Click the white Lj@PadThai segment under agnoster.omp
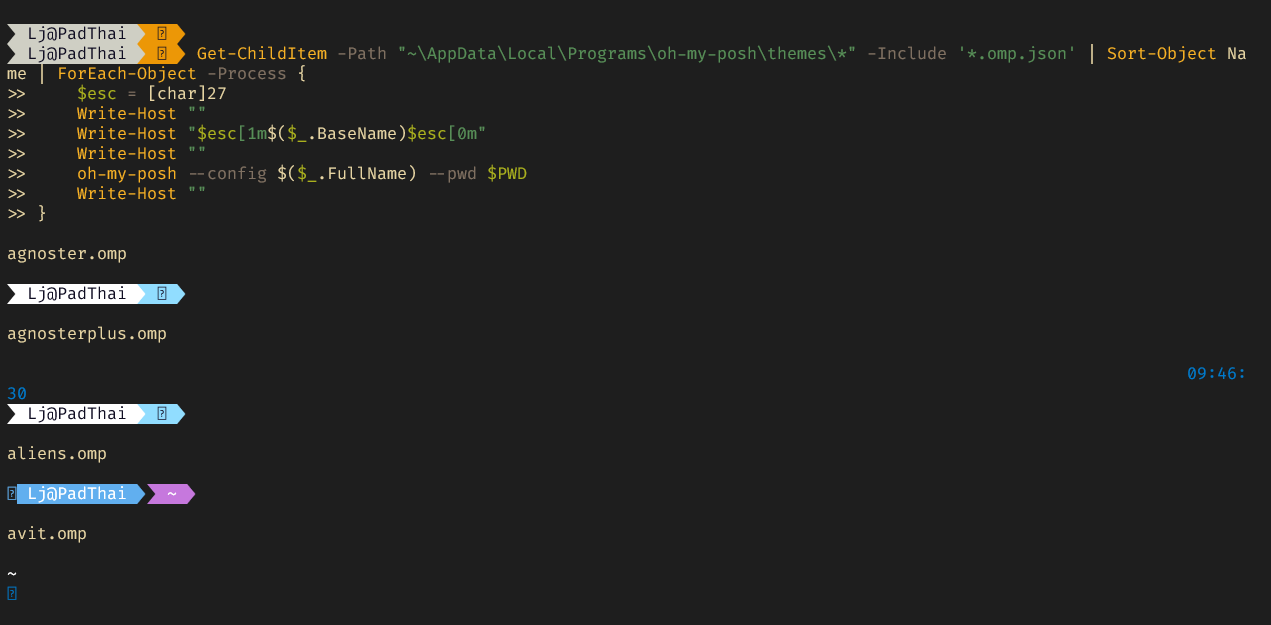This screenshot has width=1271, height=625. (72, 293)
